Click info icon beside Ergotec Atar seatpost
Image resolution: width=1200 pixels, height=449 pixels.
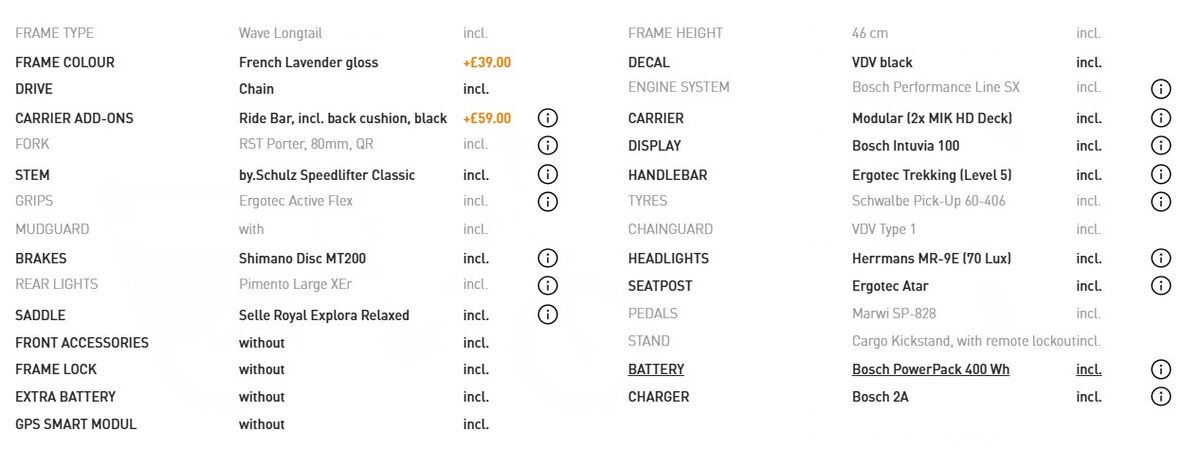point(1161,286)
